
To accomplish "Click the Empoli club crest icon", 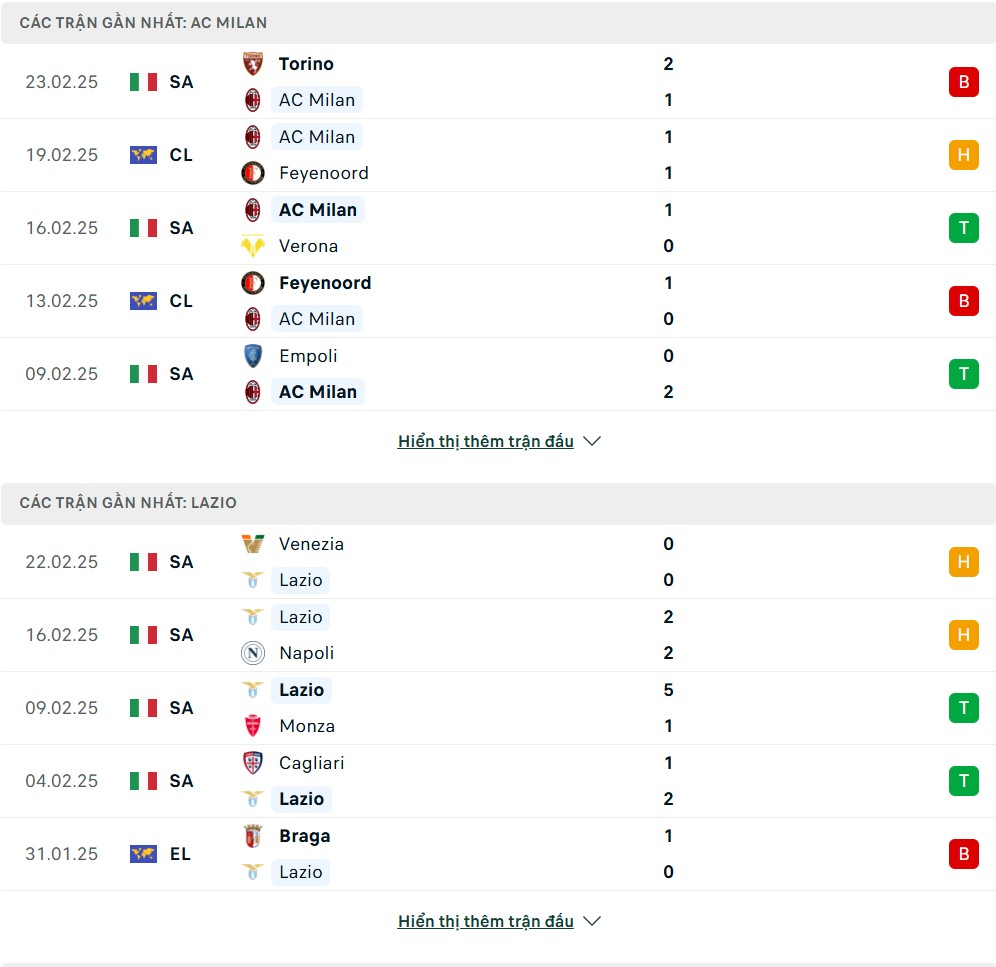I will click(x=253, y=356).
